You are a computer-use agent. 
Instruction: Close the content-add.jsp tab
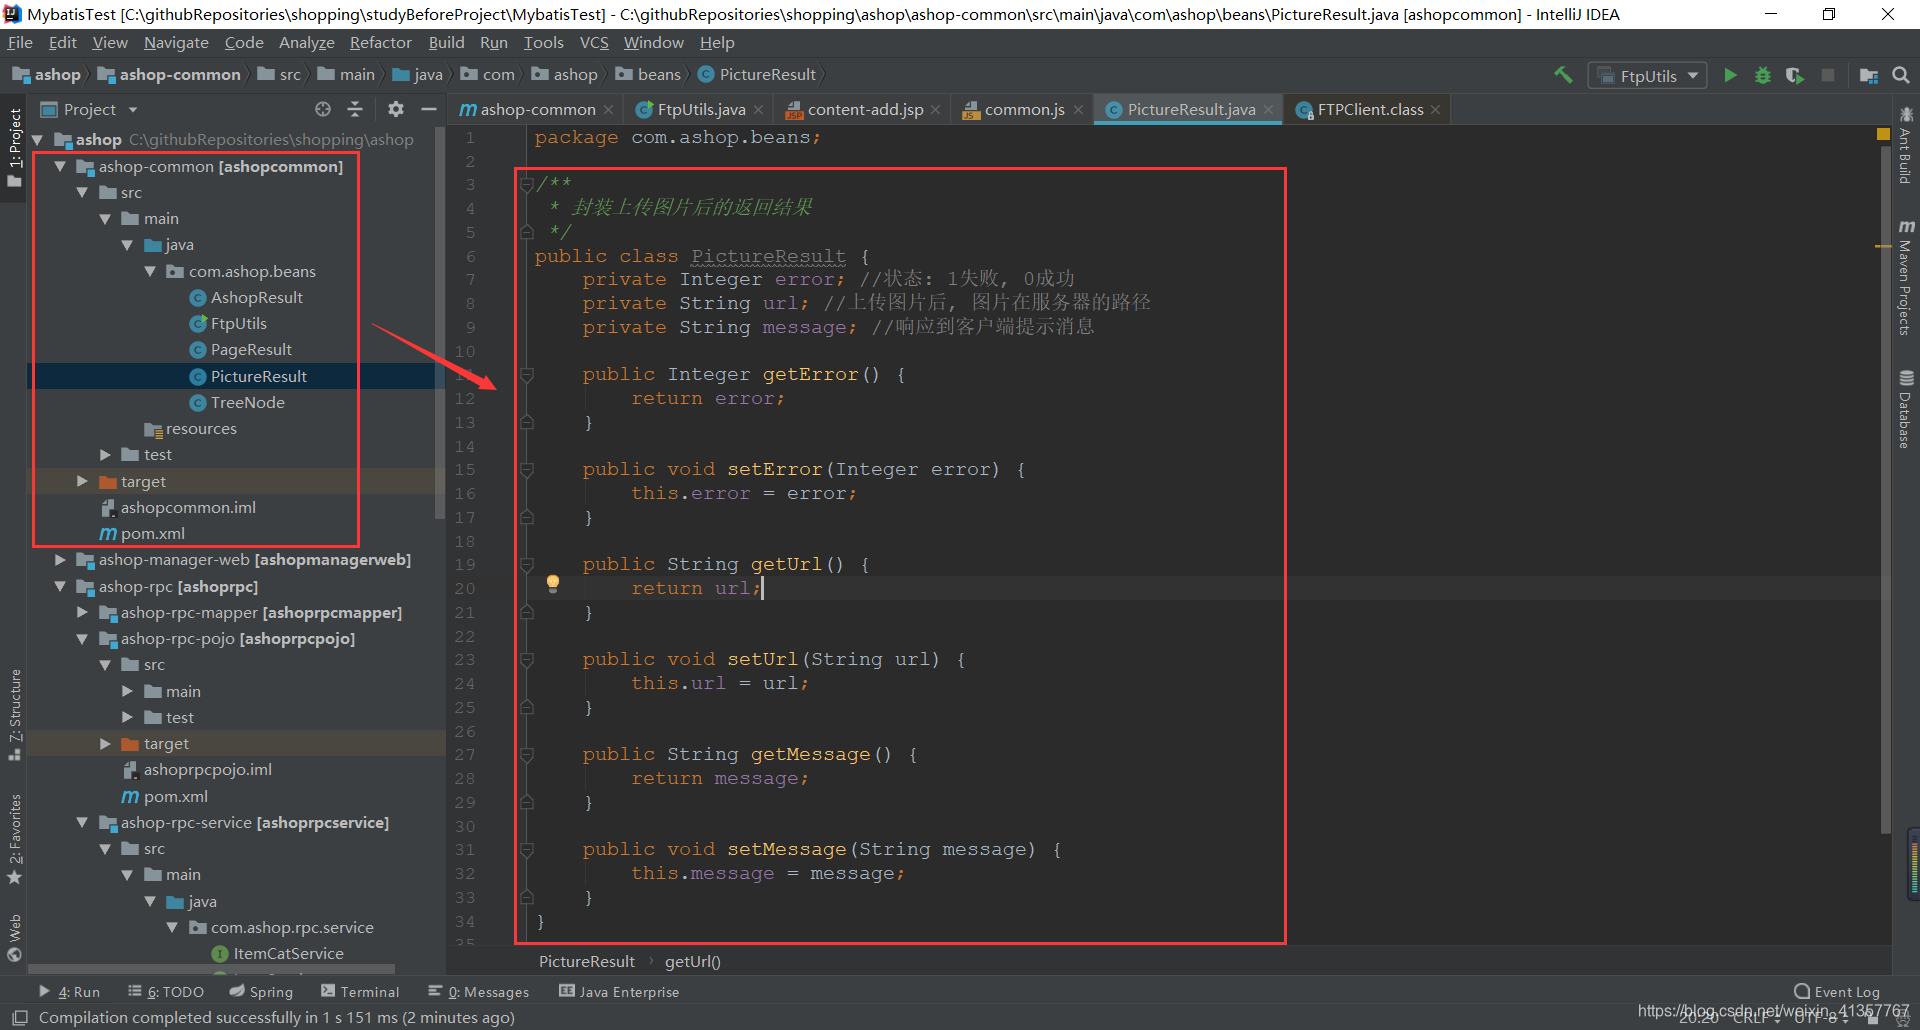[x=935, y=110]
